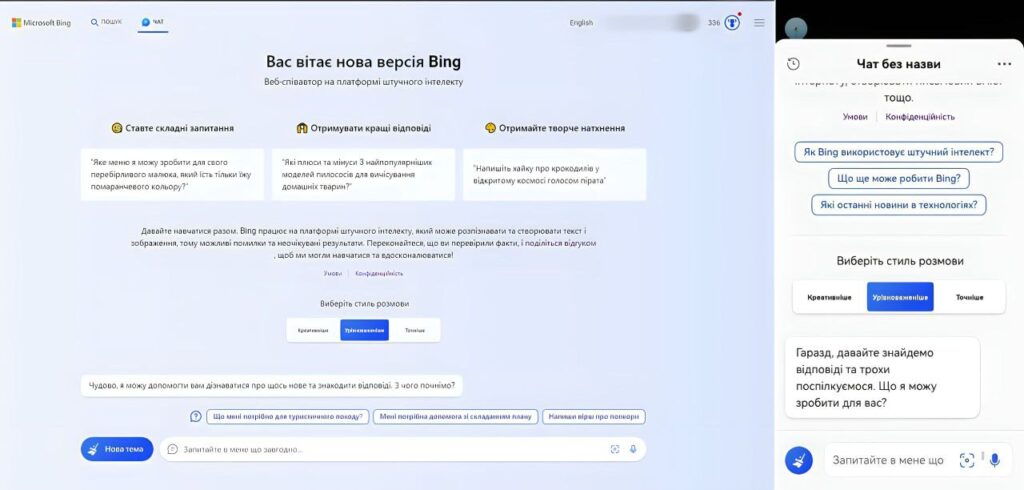Click the 'Чудово, я можу допомогти' greeting message

(272, 385)
